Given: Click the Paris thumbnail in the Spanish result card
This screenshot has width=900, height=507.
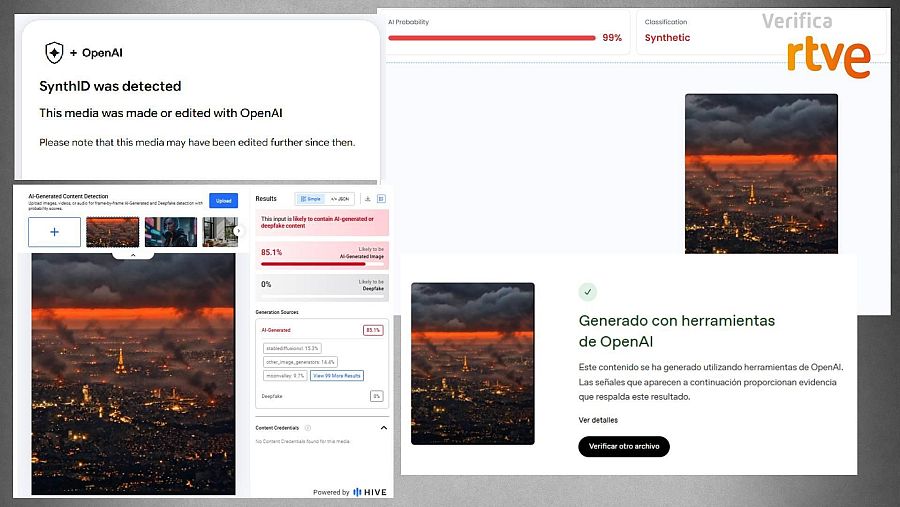Looking at the screenshot, I should pyautogui.click(x=472, y=363).
